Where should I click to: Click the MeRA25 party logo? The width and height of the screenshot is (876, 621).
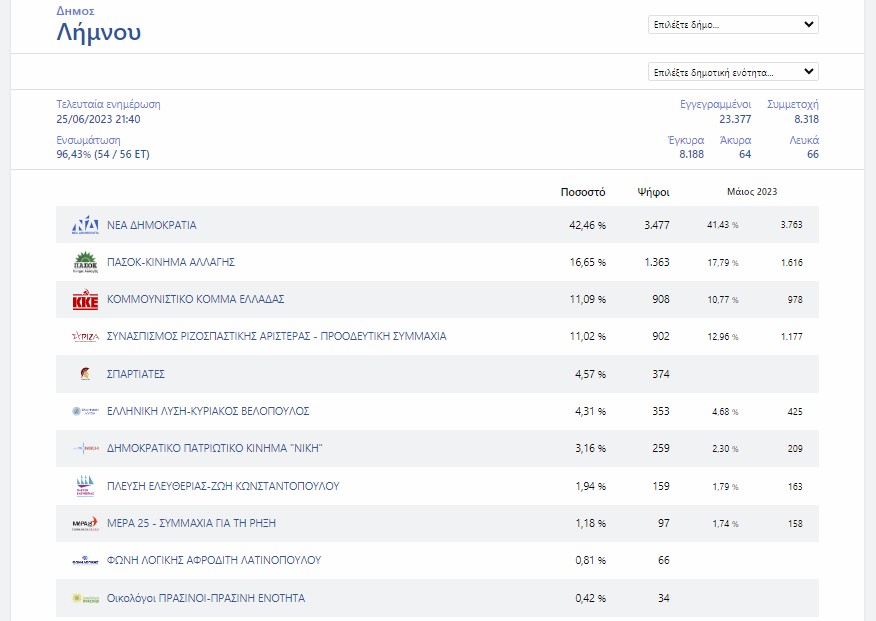85,523
